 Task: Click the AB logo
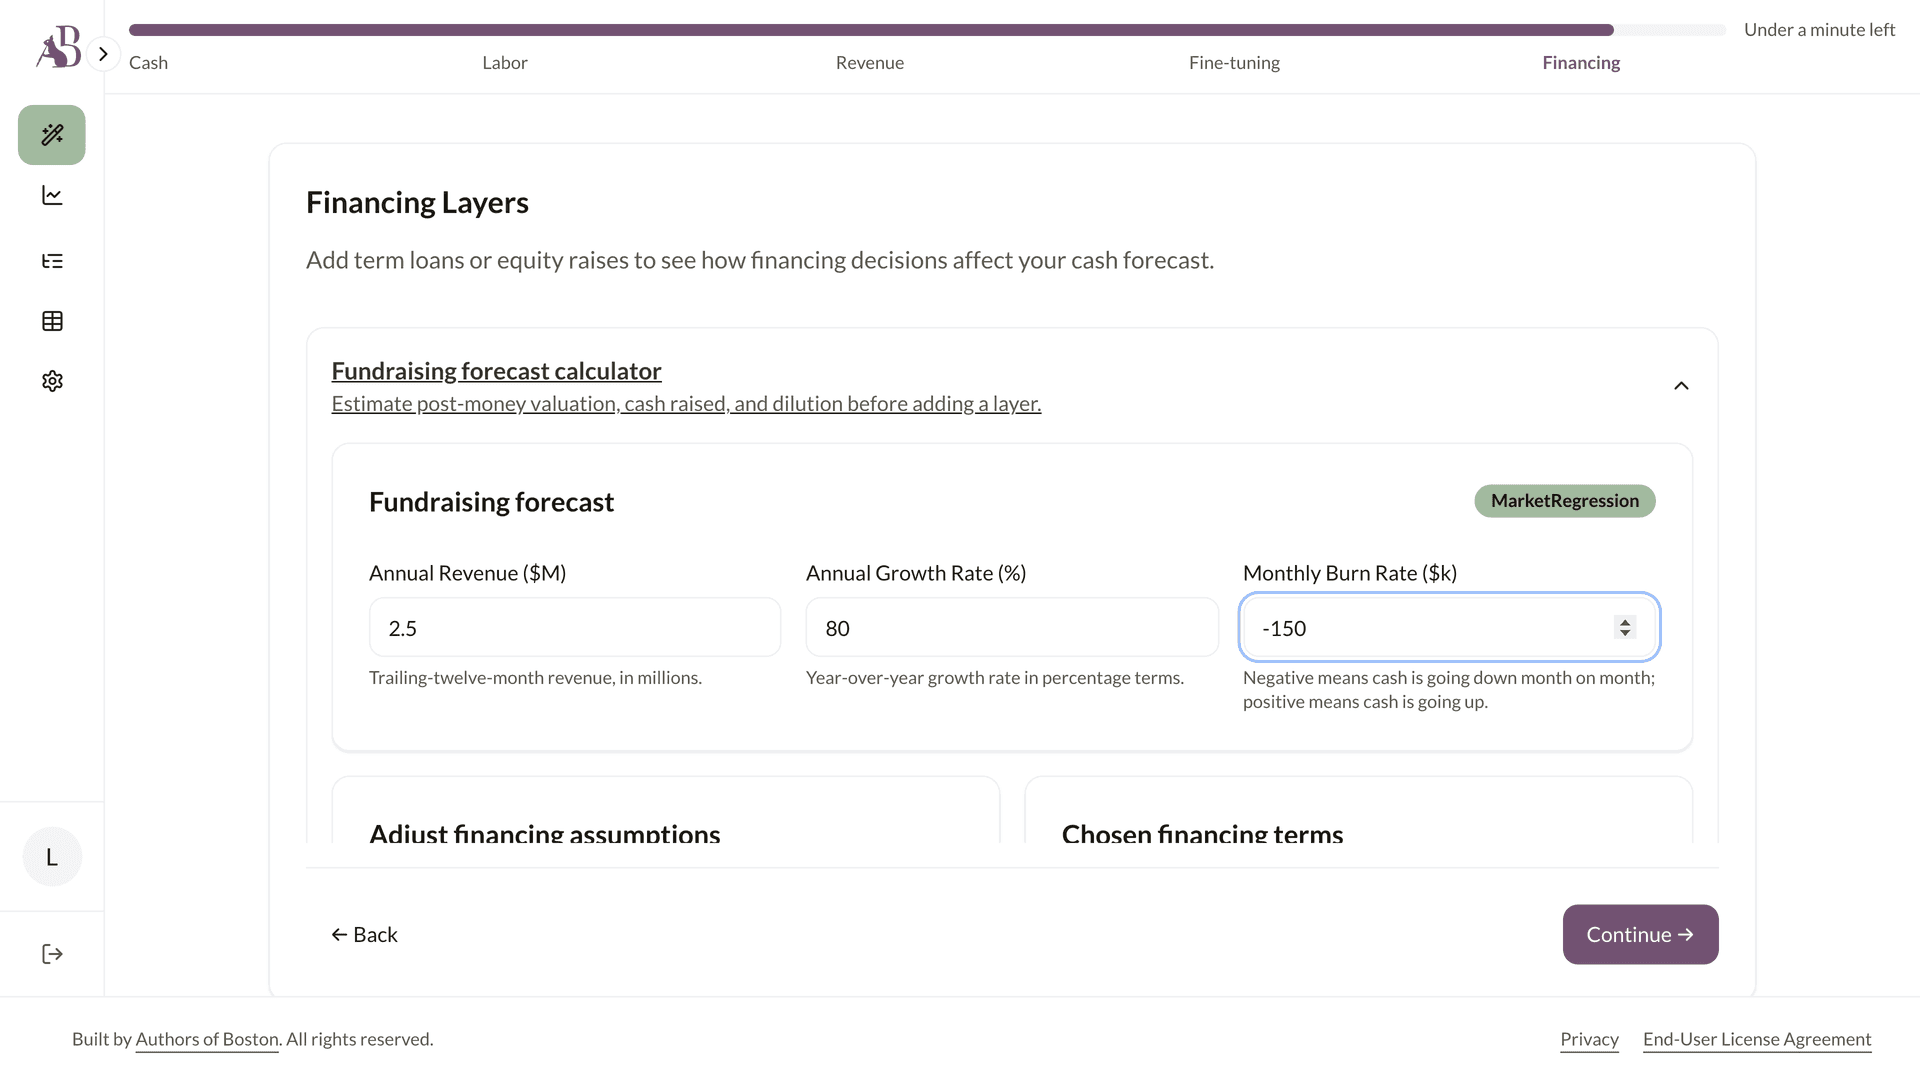(59, 46)
